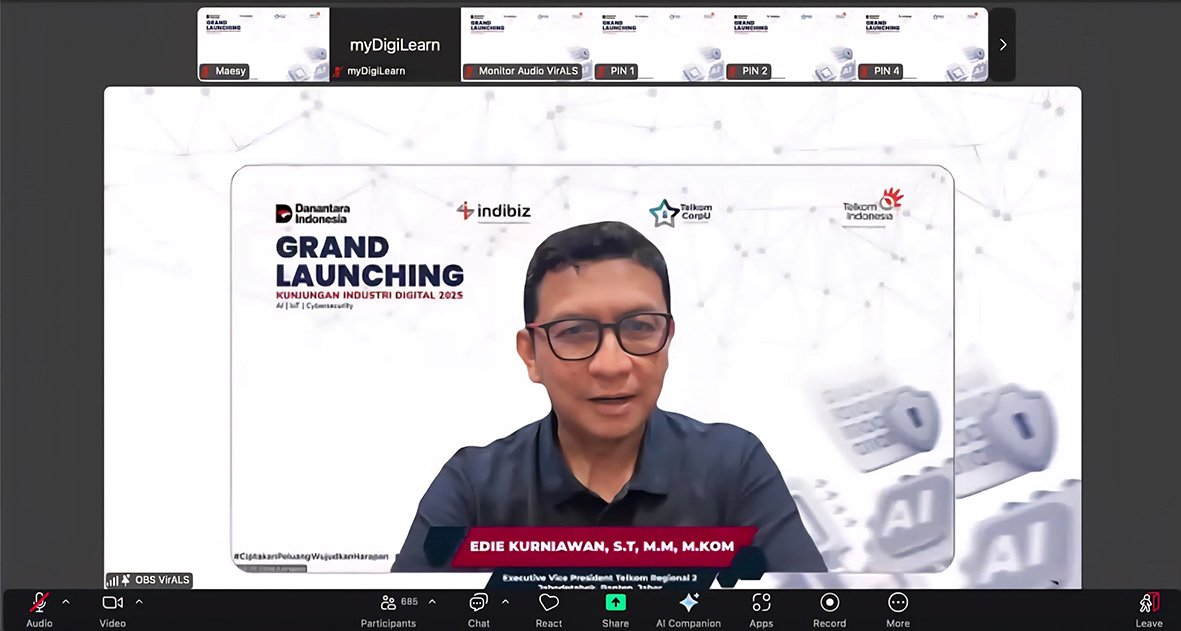Open the More options menu
Image resolution: width=1181 pixels, height=631 pixels.
(898, 602)
